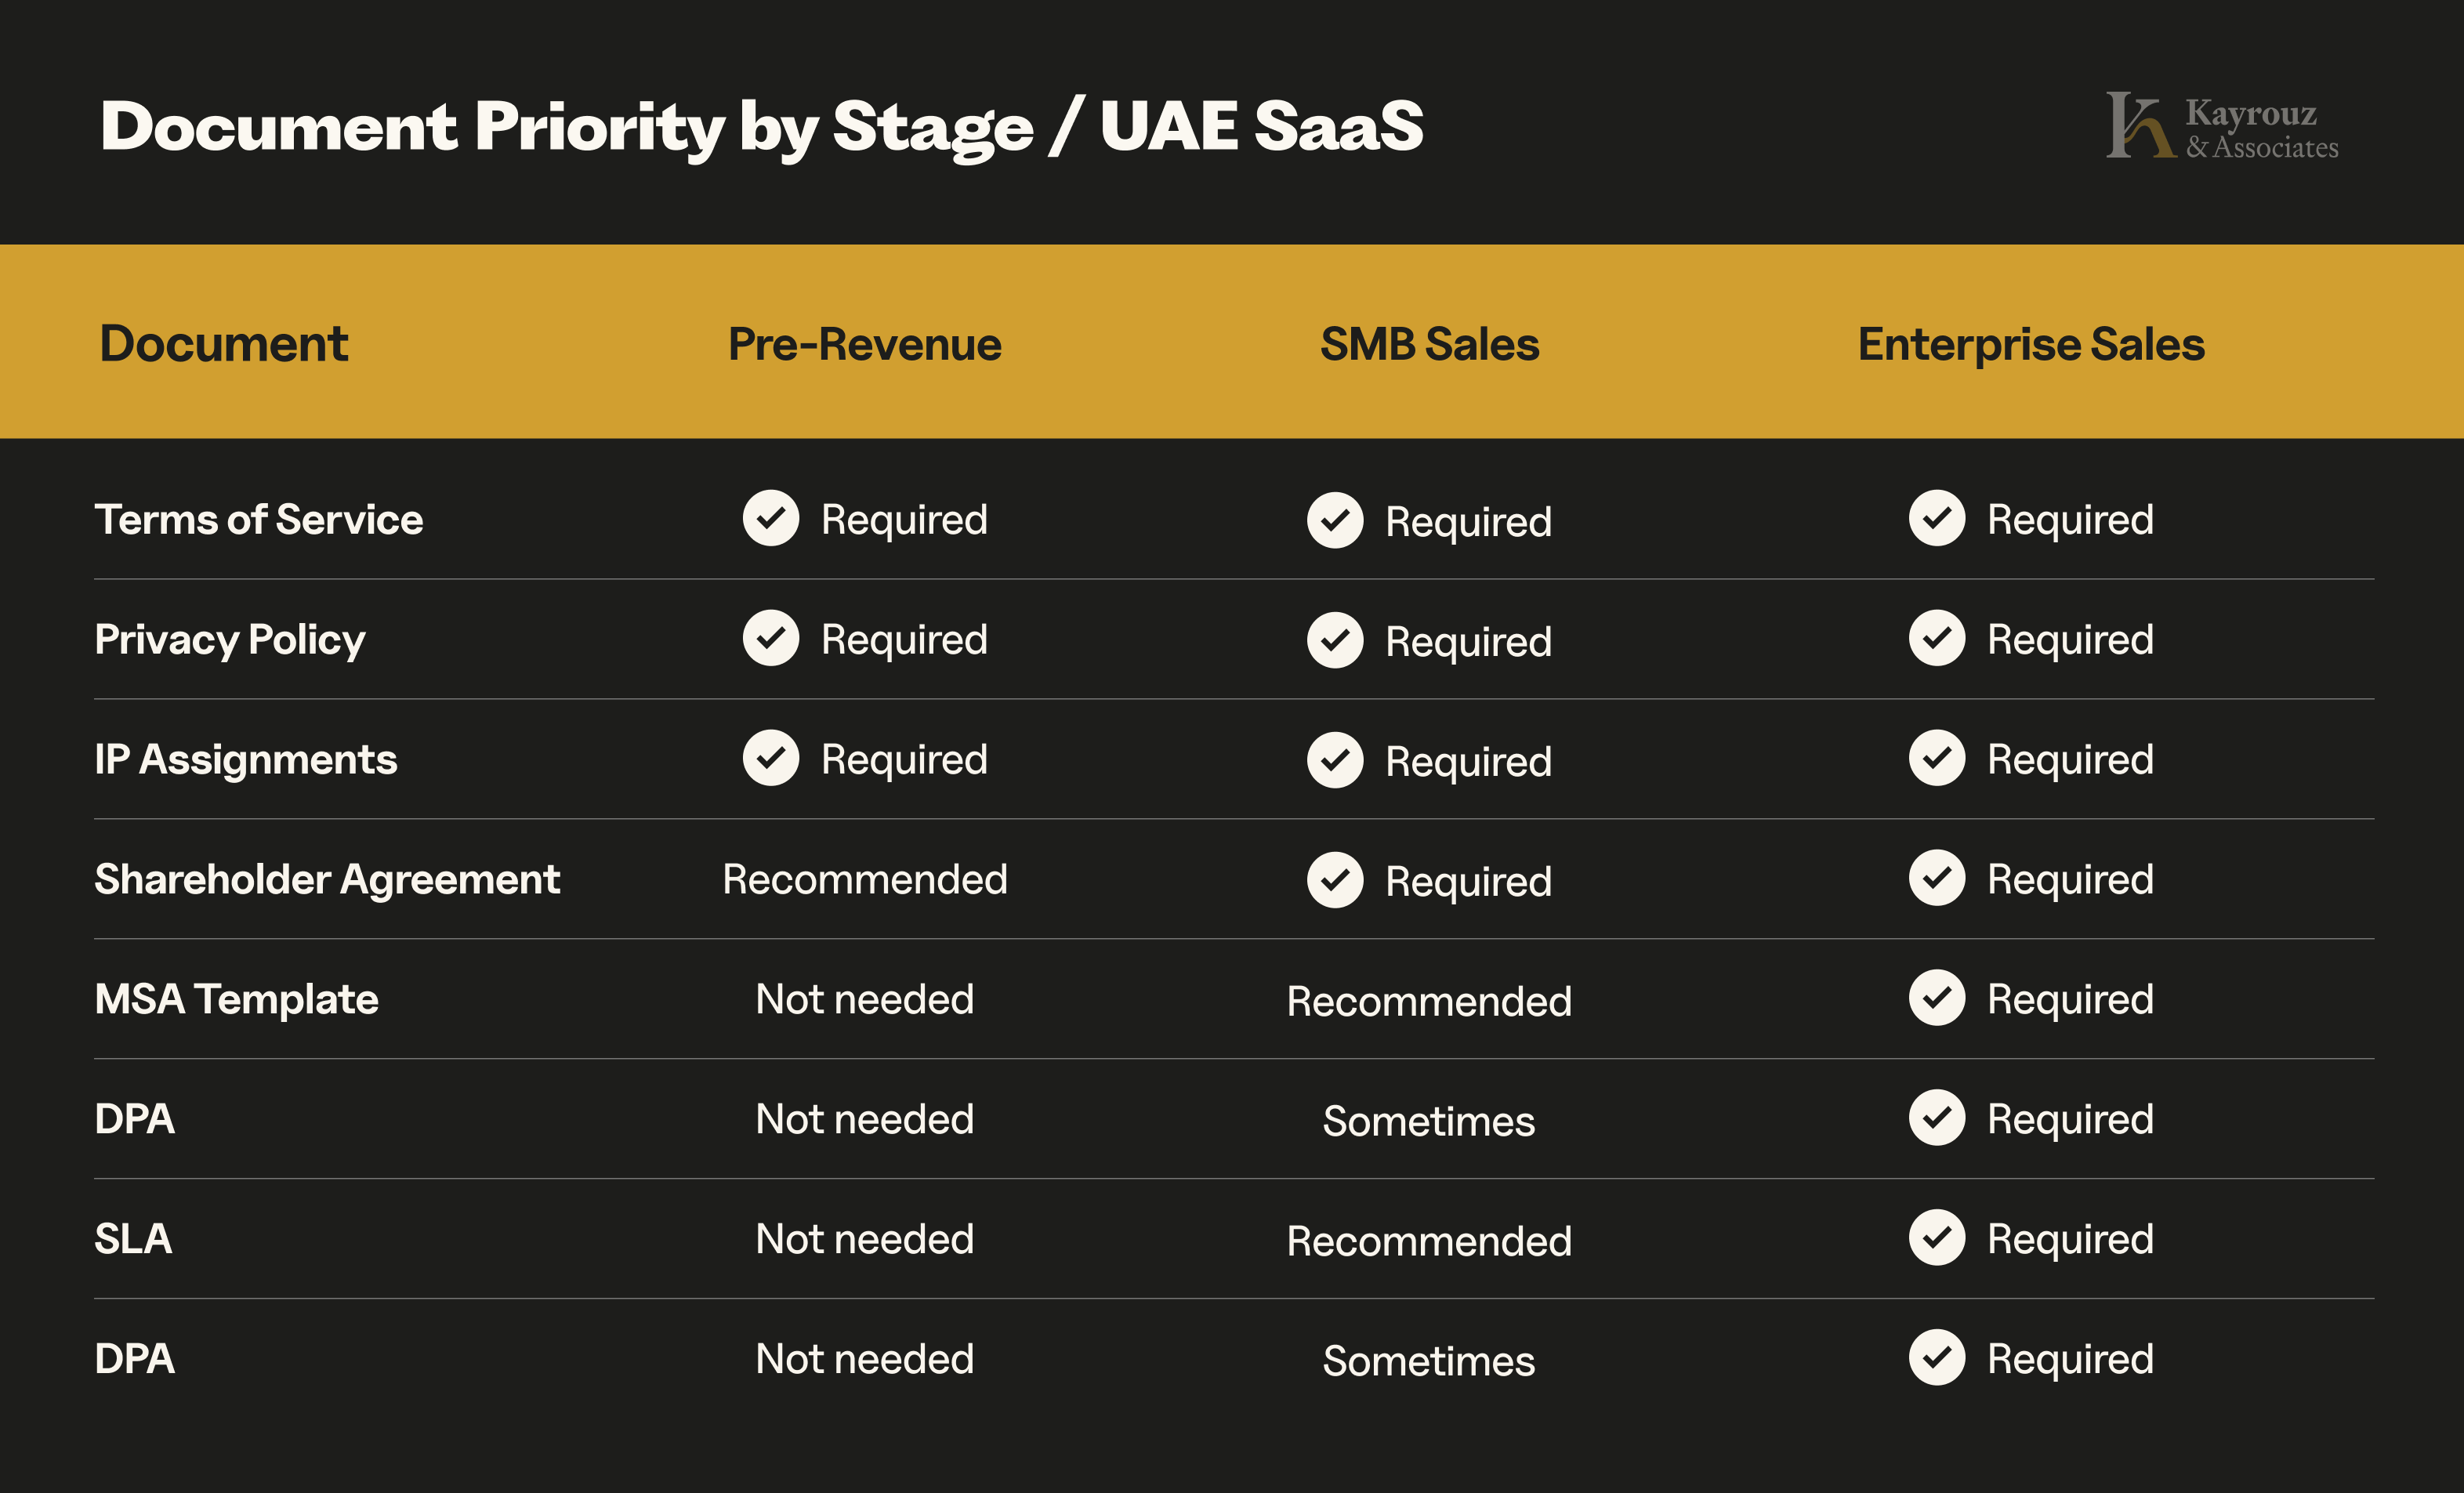Click Terms of Service Pre-Revenue checkmark icon

[x=770, y=518]
